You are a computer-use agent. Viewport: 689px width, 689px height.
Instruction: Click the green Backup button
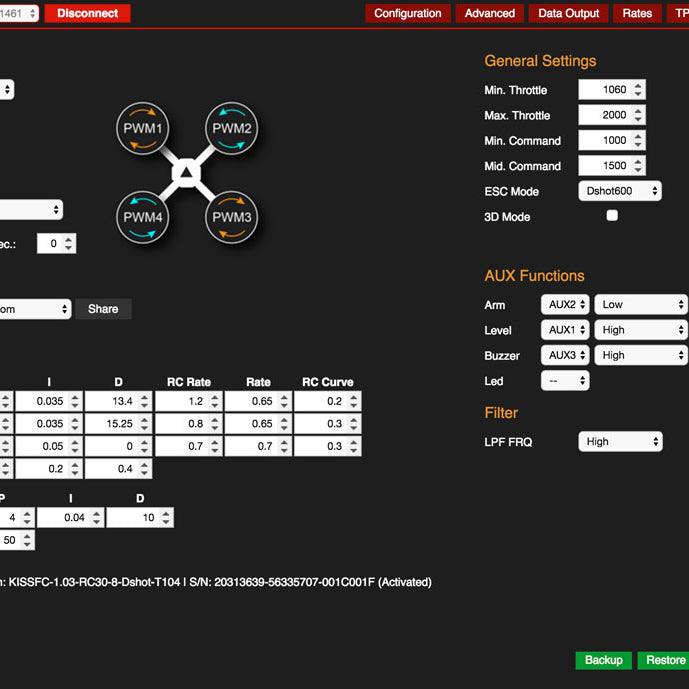pyautogui.click(x=604, y=660)
